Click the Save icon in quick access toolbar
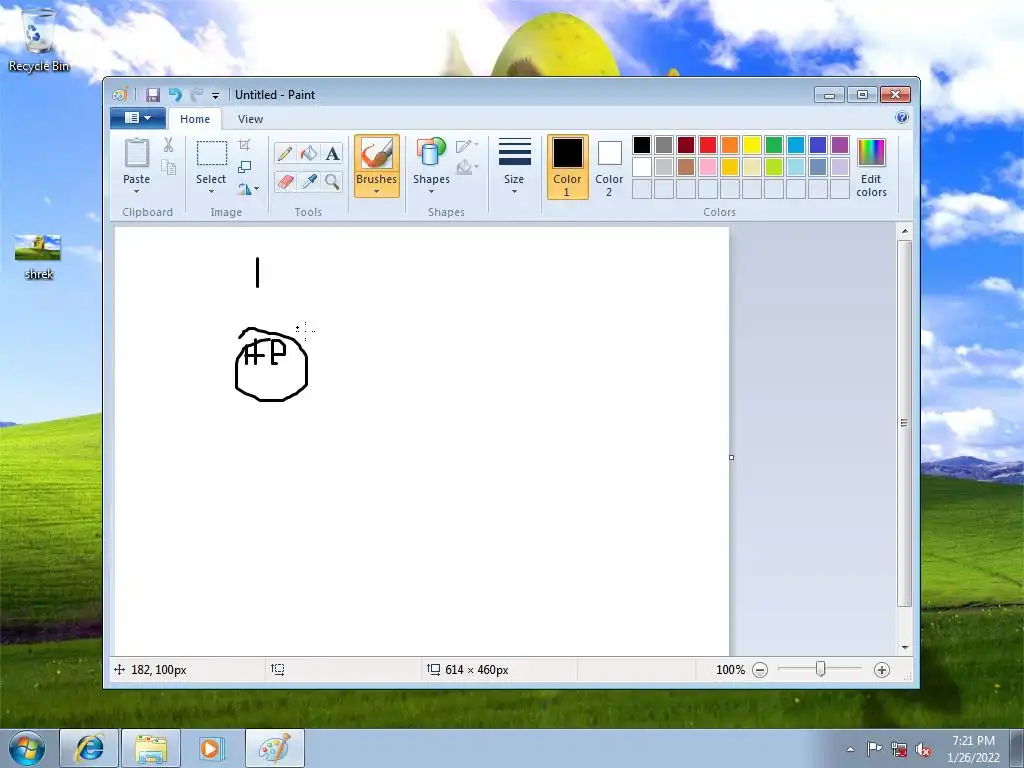1024x768 pixels. click(x=153, y=95)
